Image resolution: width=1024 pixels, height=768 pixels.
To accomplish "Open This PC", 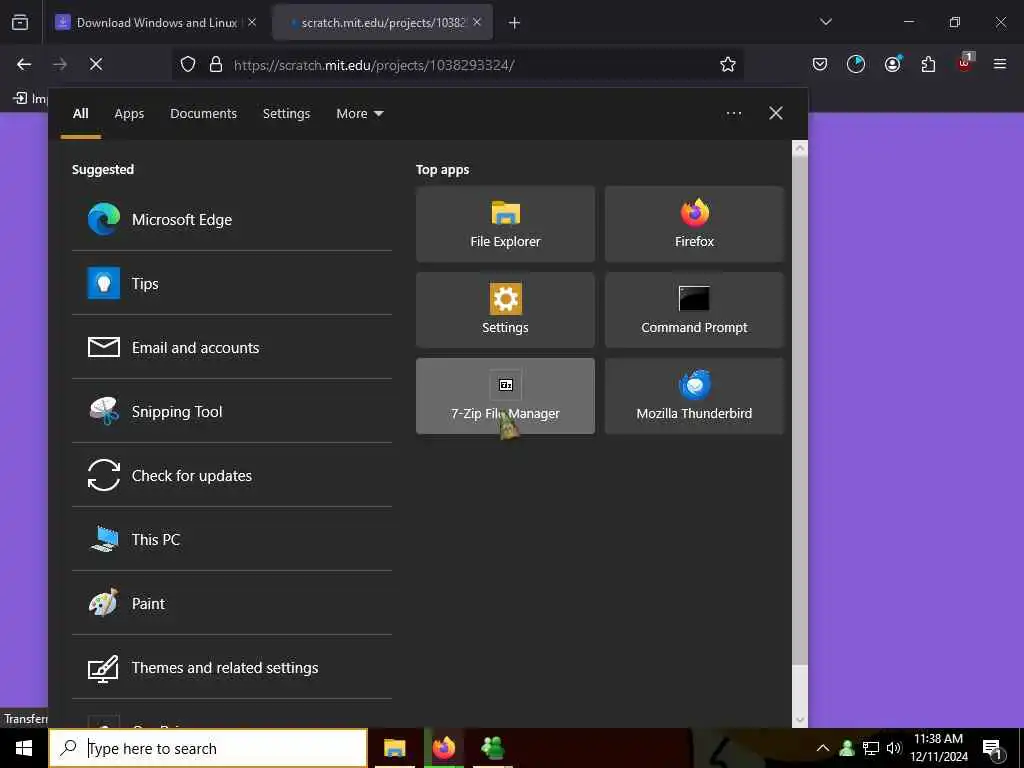I will 232,539.
